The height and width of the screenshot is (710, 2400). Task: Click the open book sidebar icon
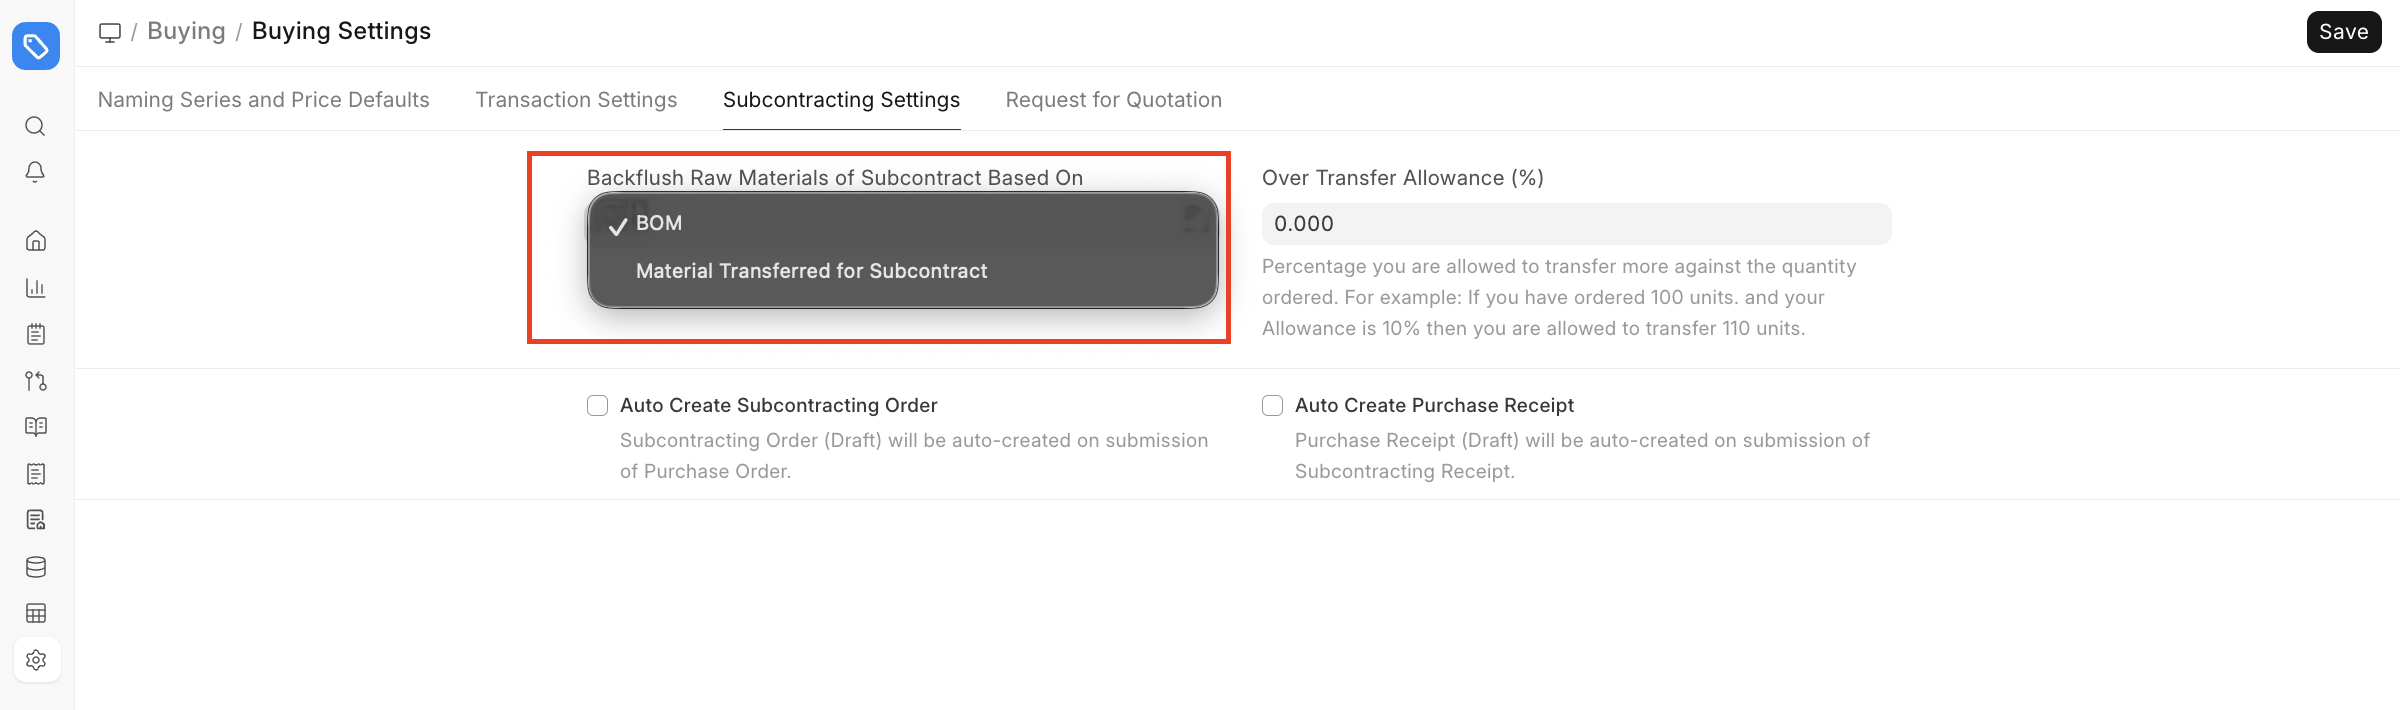(36, 427)
